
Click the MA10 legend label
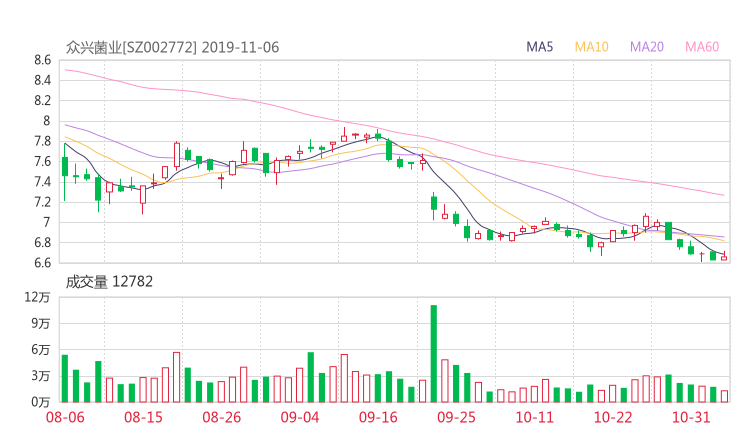591,47
